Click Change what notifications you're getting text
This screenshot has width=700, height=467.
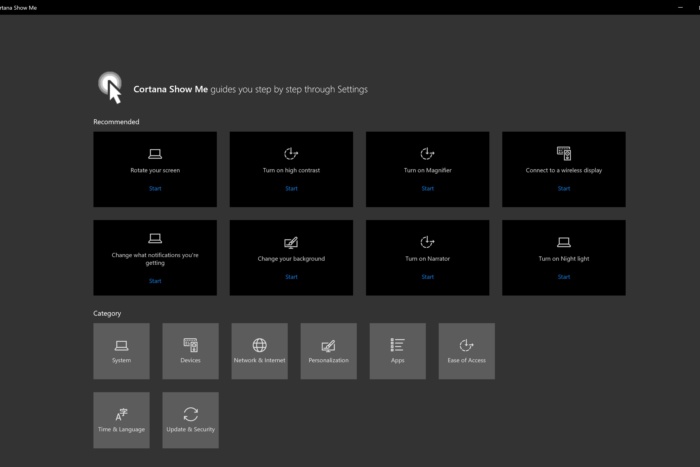pos(155,259)
